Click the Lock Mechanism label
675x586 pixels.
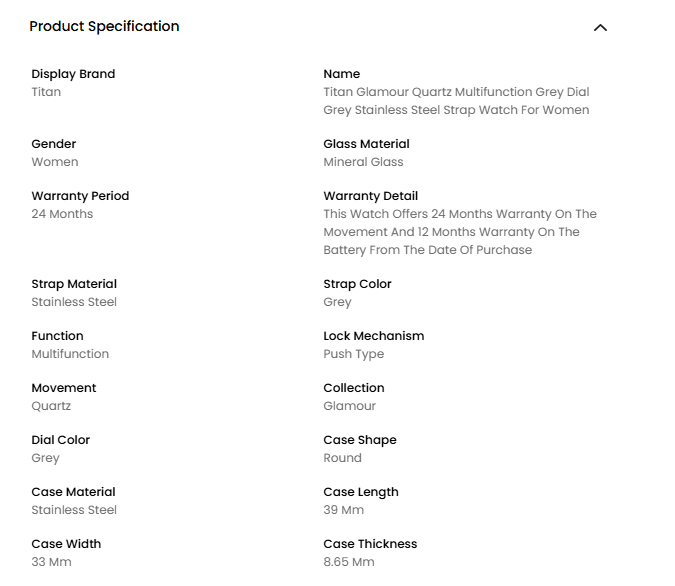point(373,336)
